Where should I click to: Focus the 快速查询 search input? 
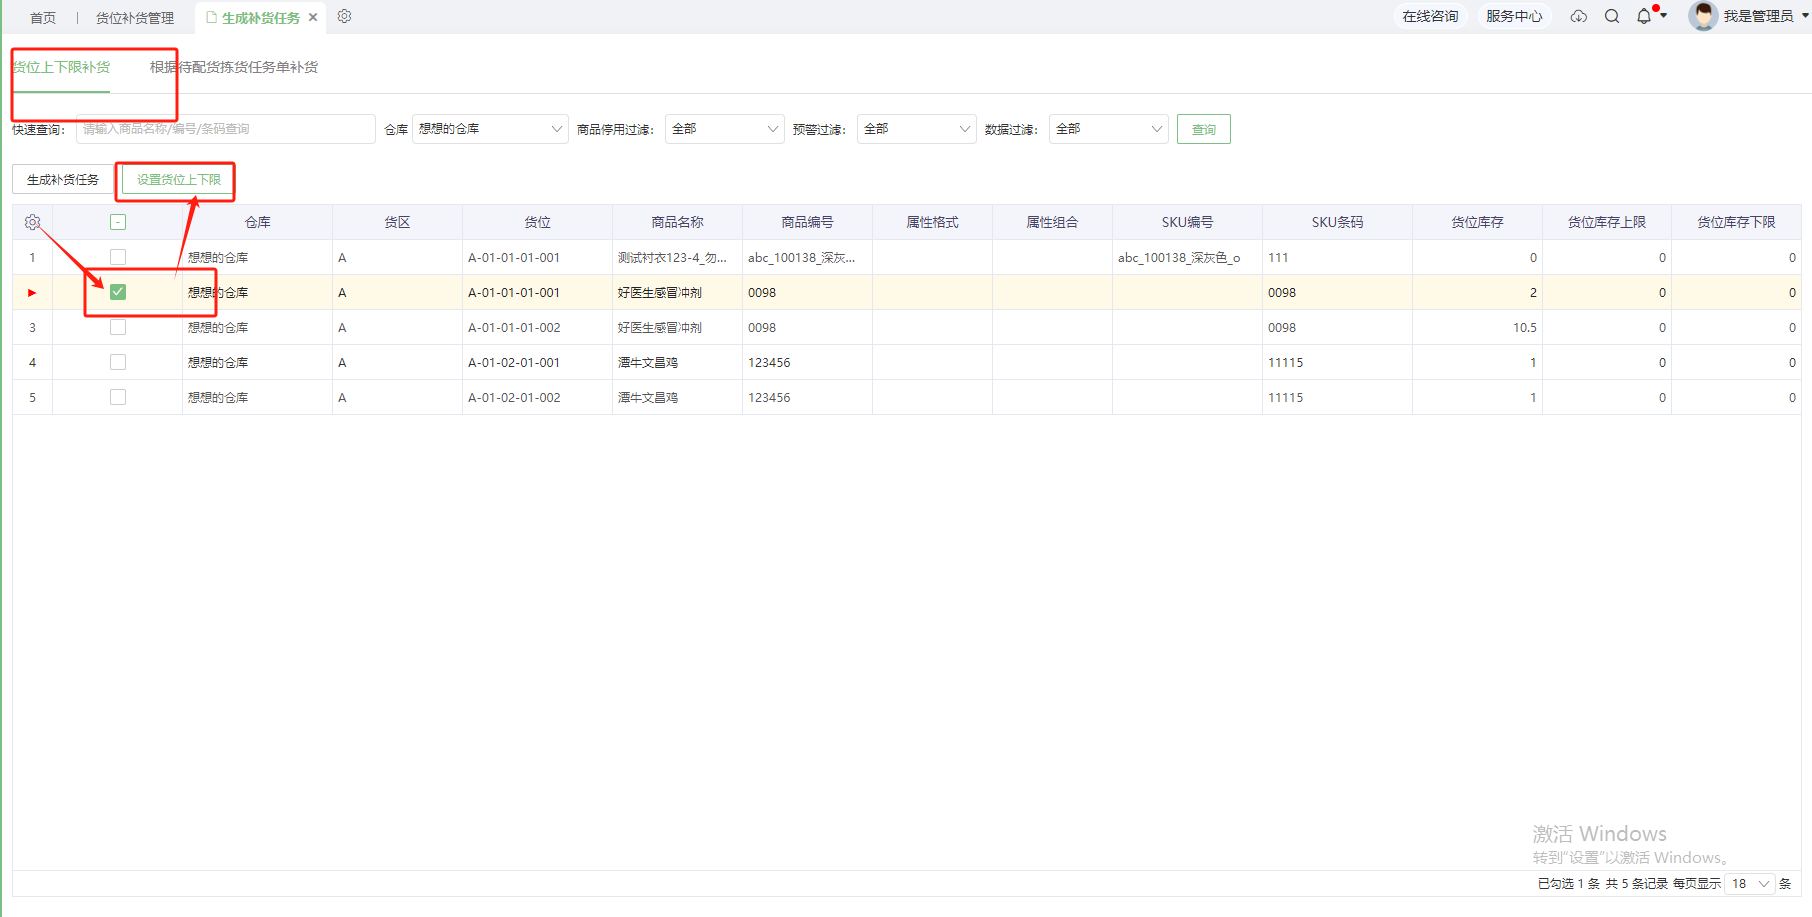(x=226, y=129)
